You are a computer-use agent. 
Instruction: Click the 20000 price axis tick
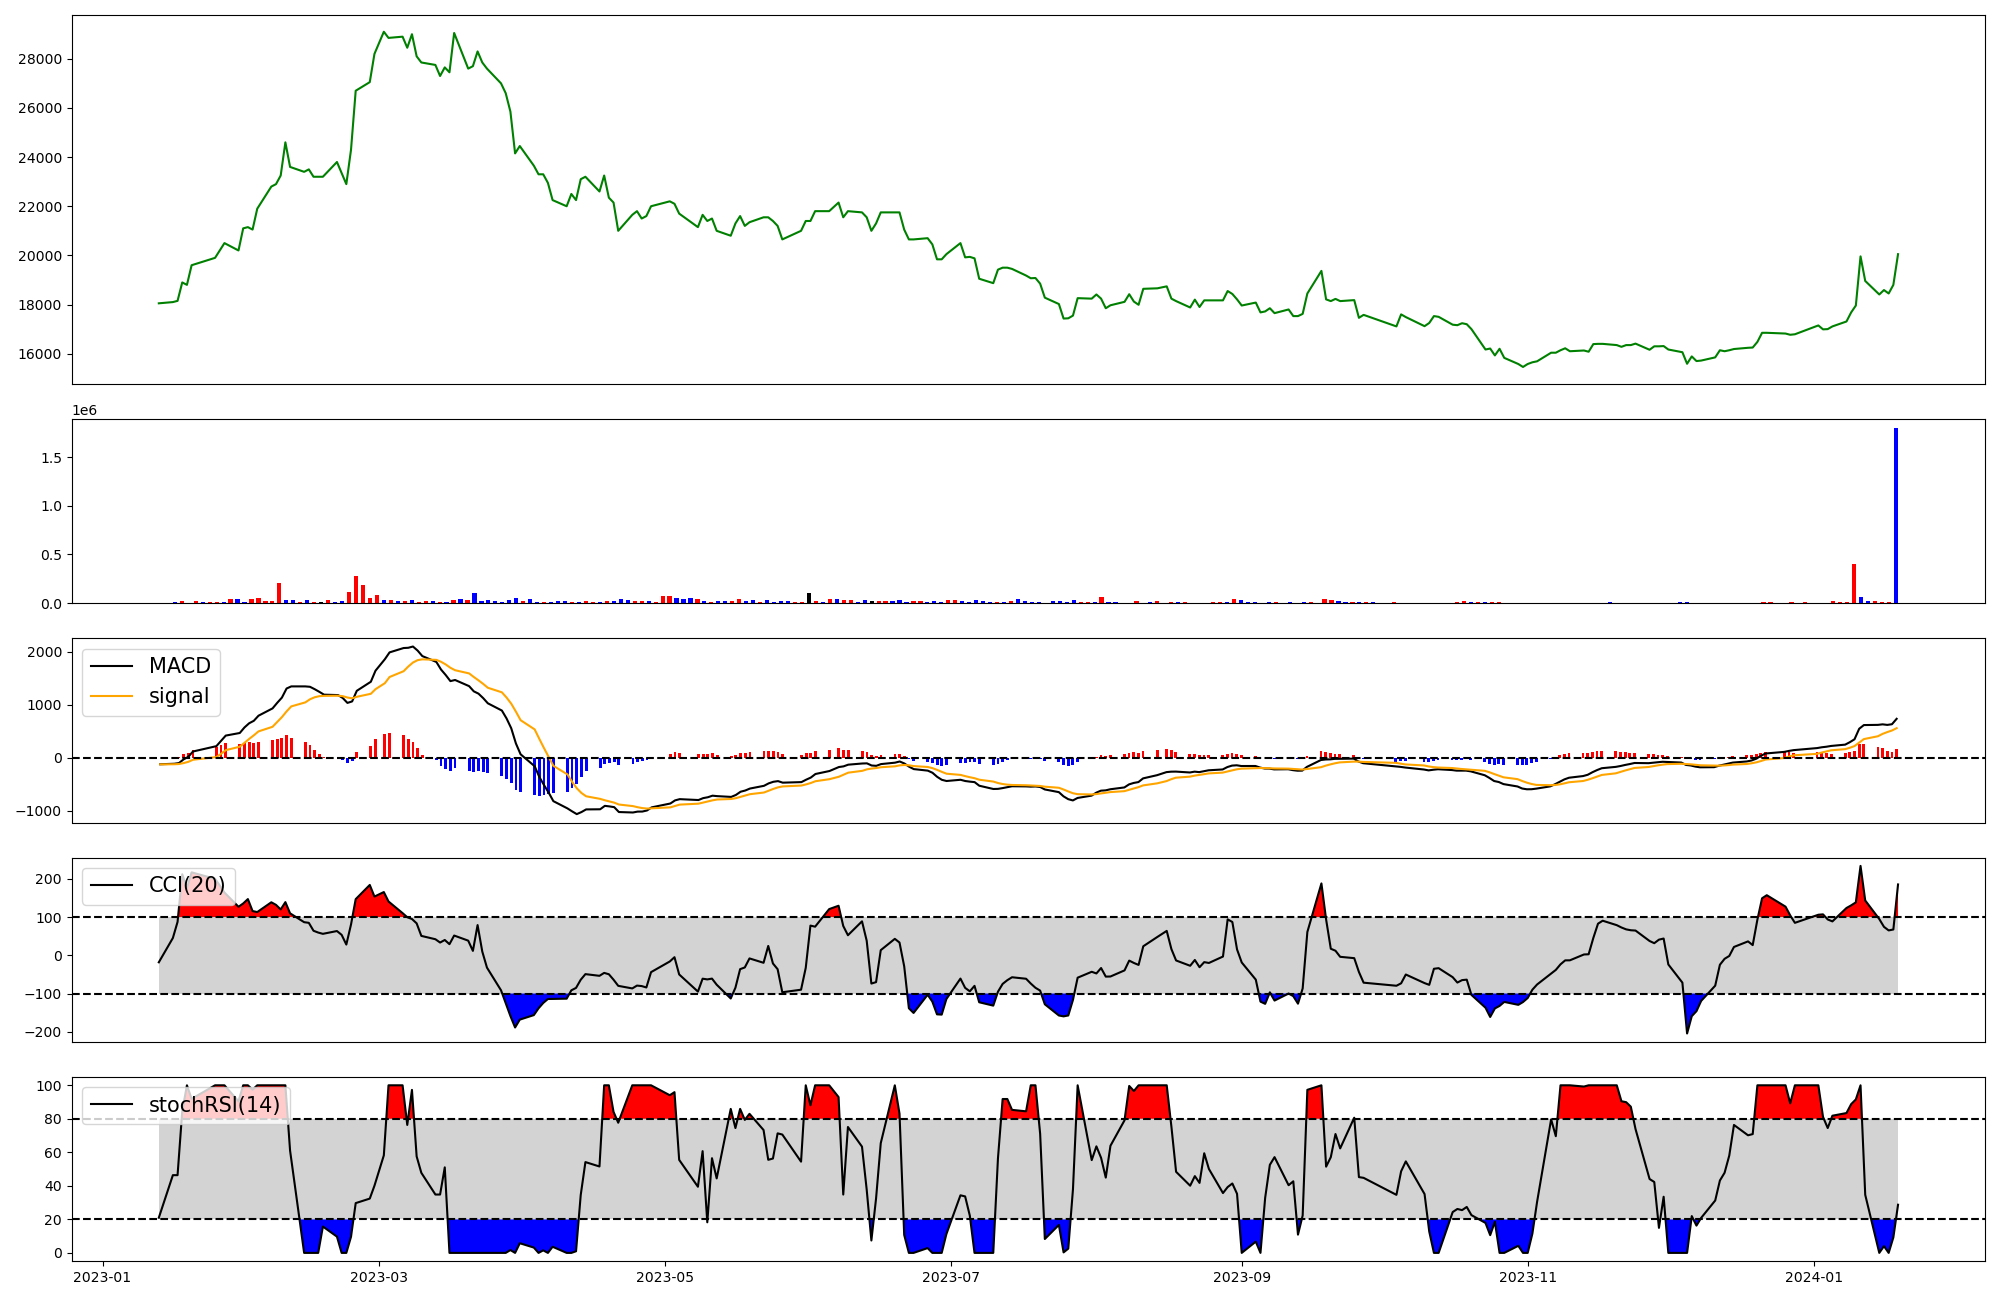click(x=40, y=256)
